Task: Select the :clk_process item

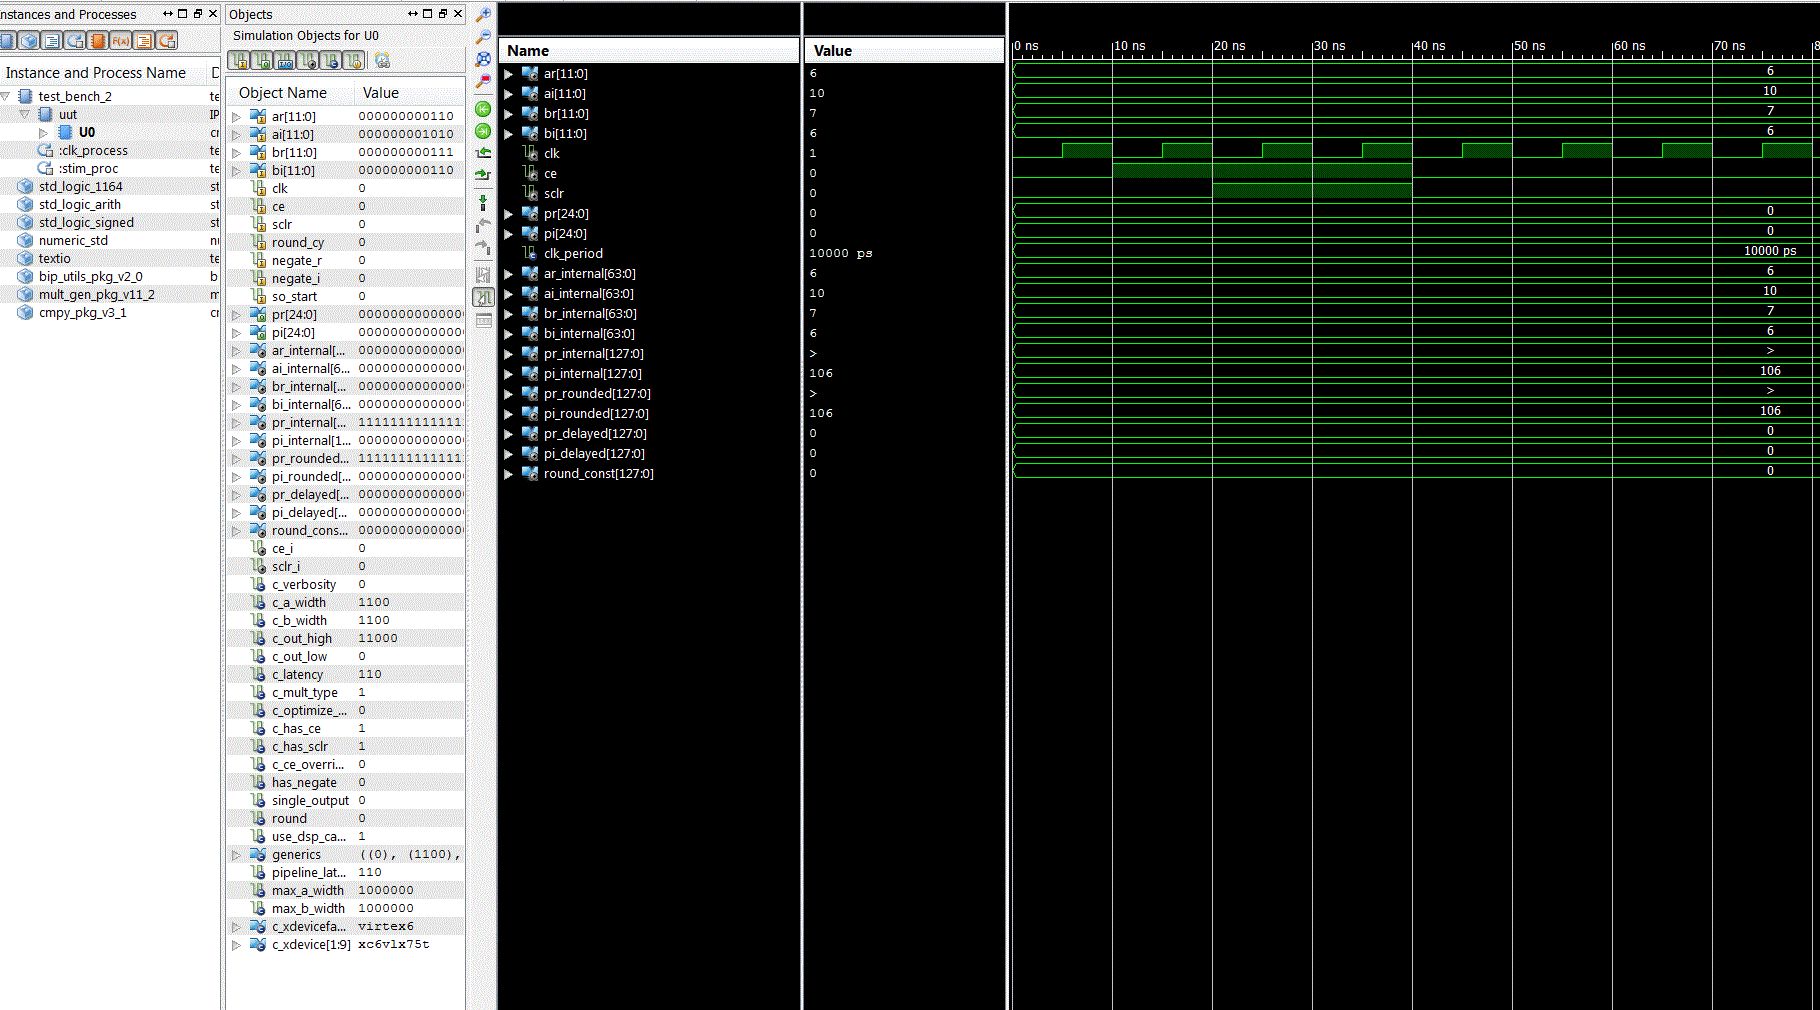Action: tap(93, 151)
